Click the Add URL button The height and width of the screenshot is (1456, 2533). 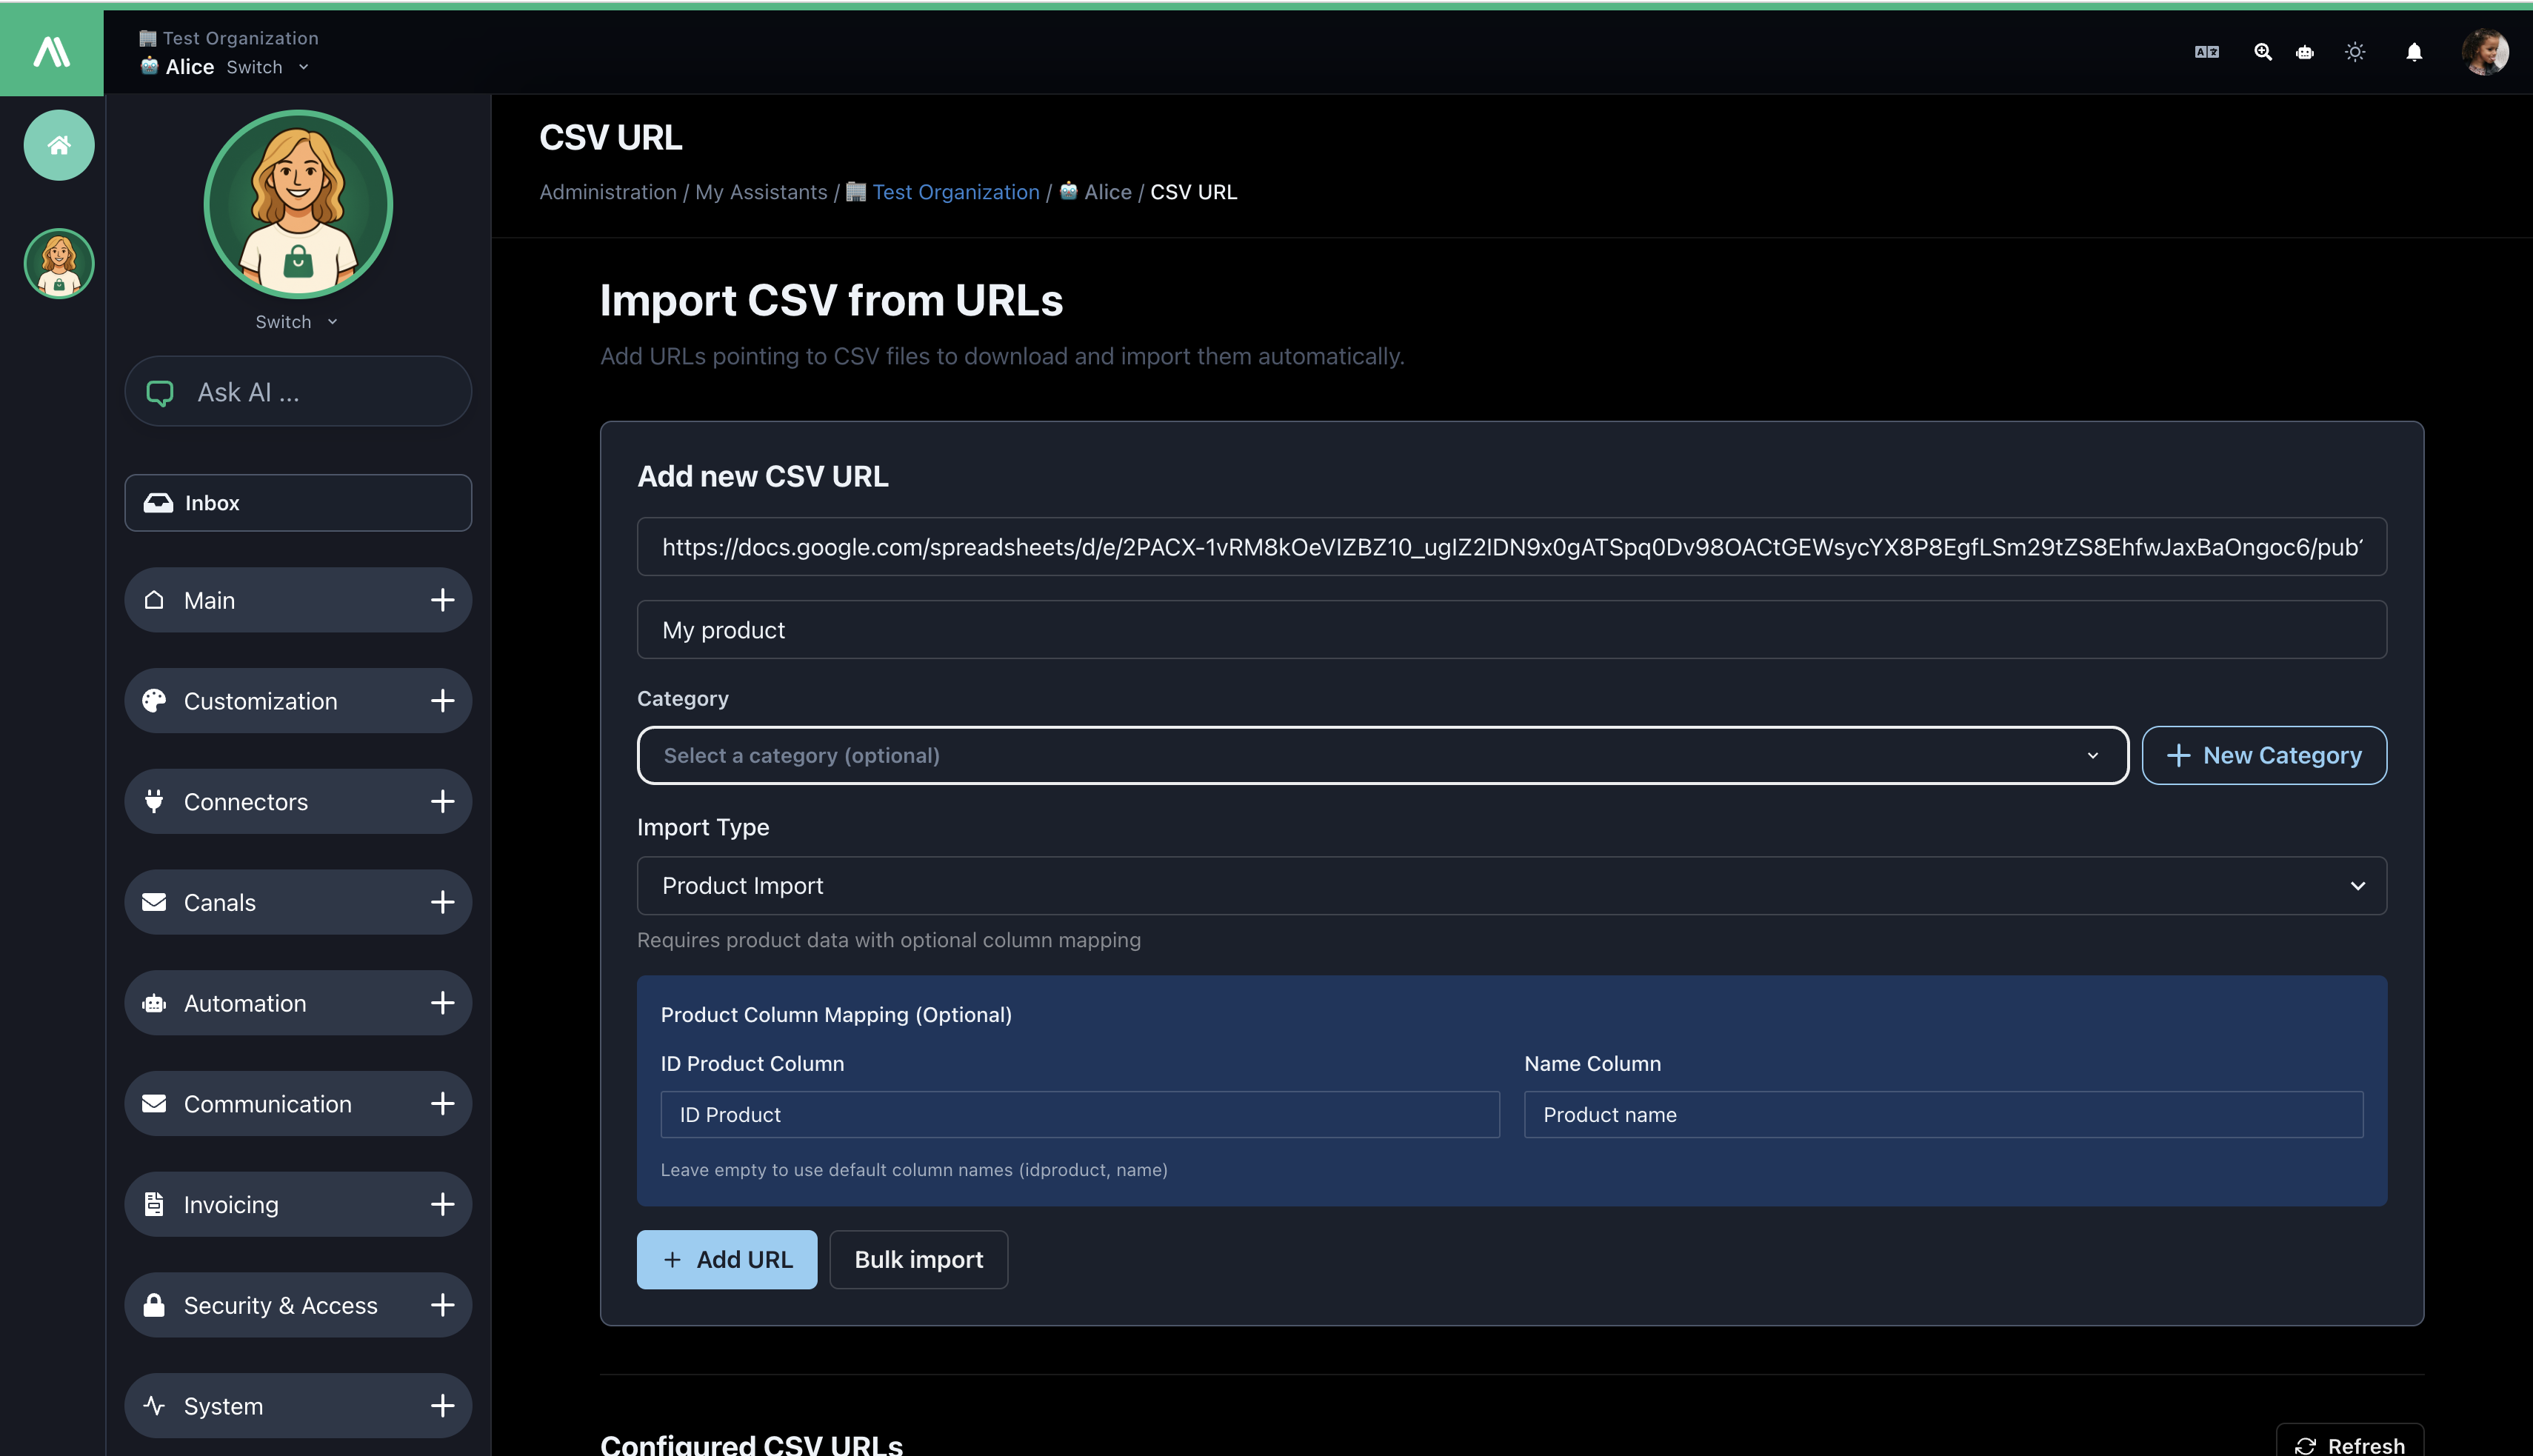pos(727,1259)
